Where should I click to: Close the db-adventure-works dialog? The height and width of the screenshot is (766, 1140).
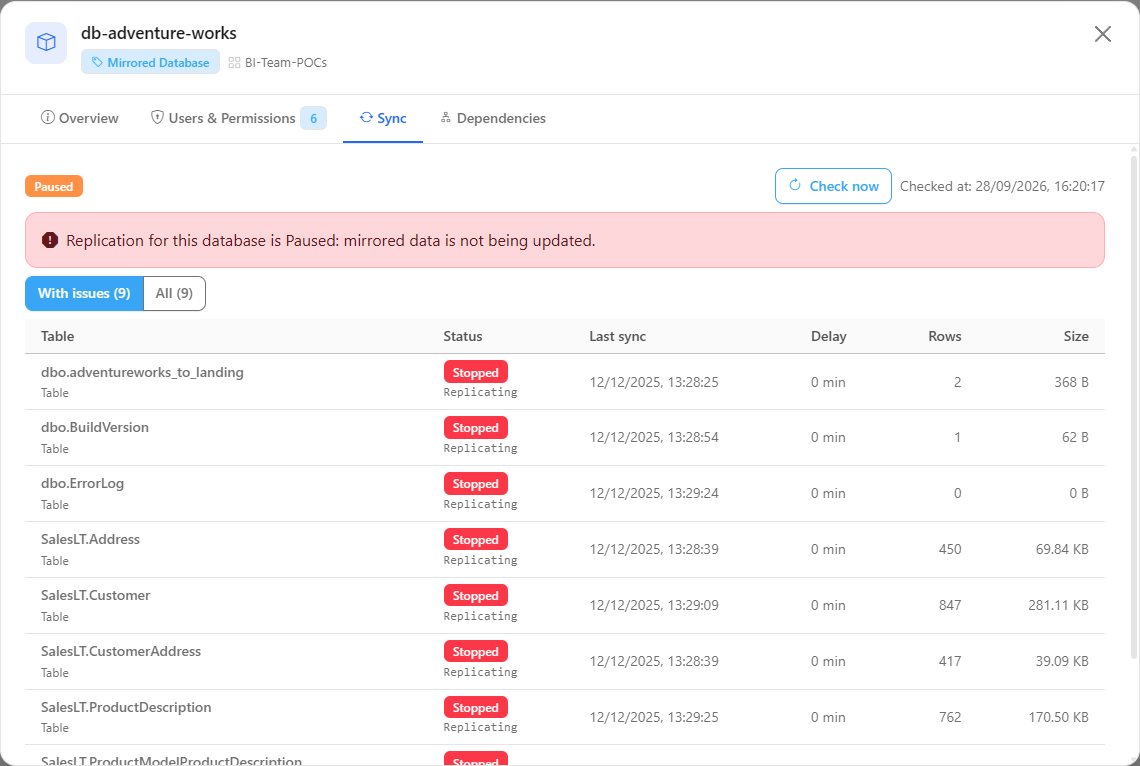(x=1102, y=34)
